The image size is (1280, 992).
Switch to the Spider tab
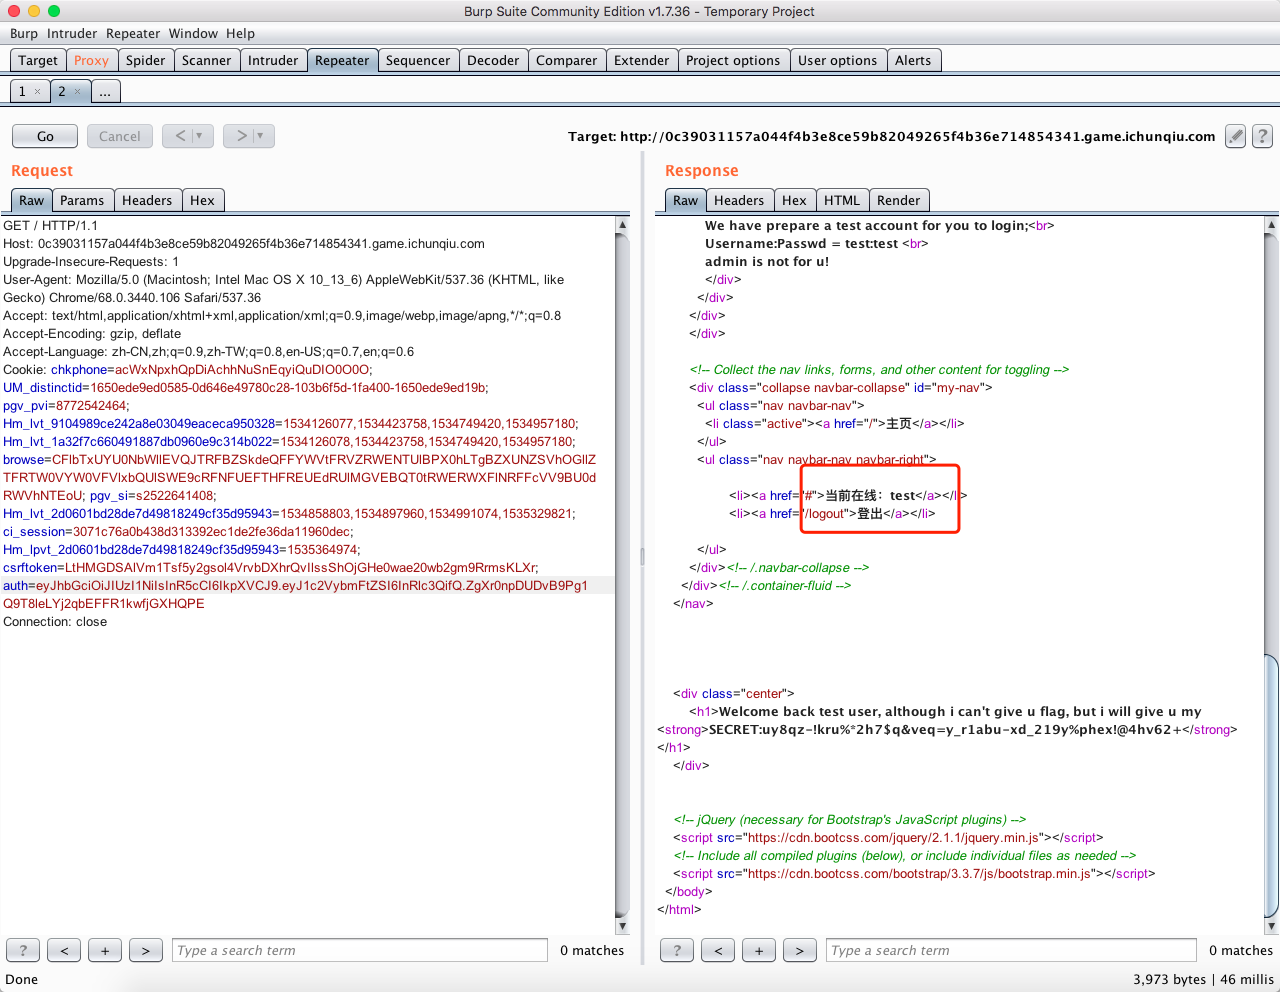145,60
